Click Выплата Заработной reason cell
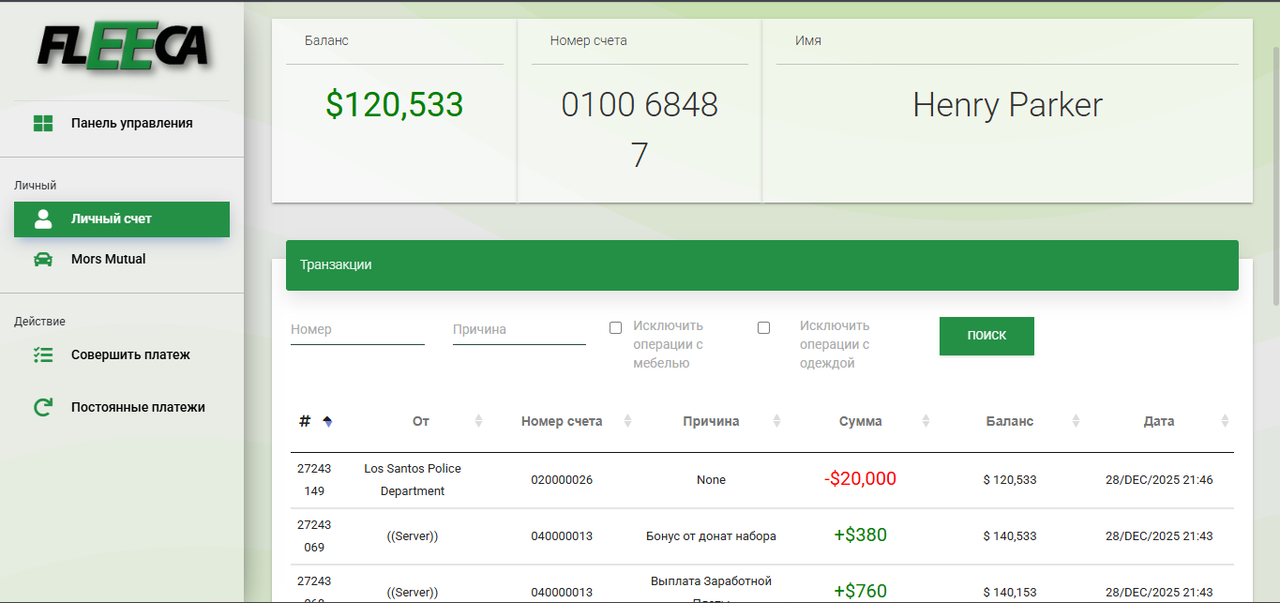The height and width of the screenshot is (603, 1280). pyautogui.click(x=711, y=589)
